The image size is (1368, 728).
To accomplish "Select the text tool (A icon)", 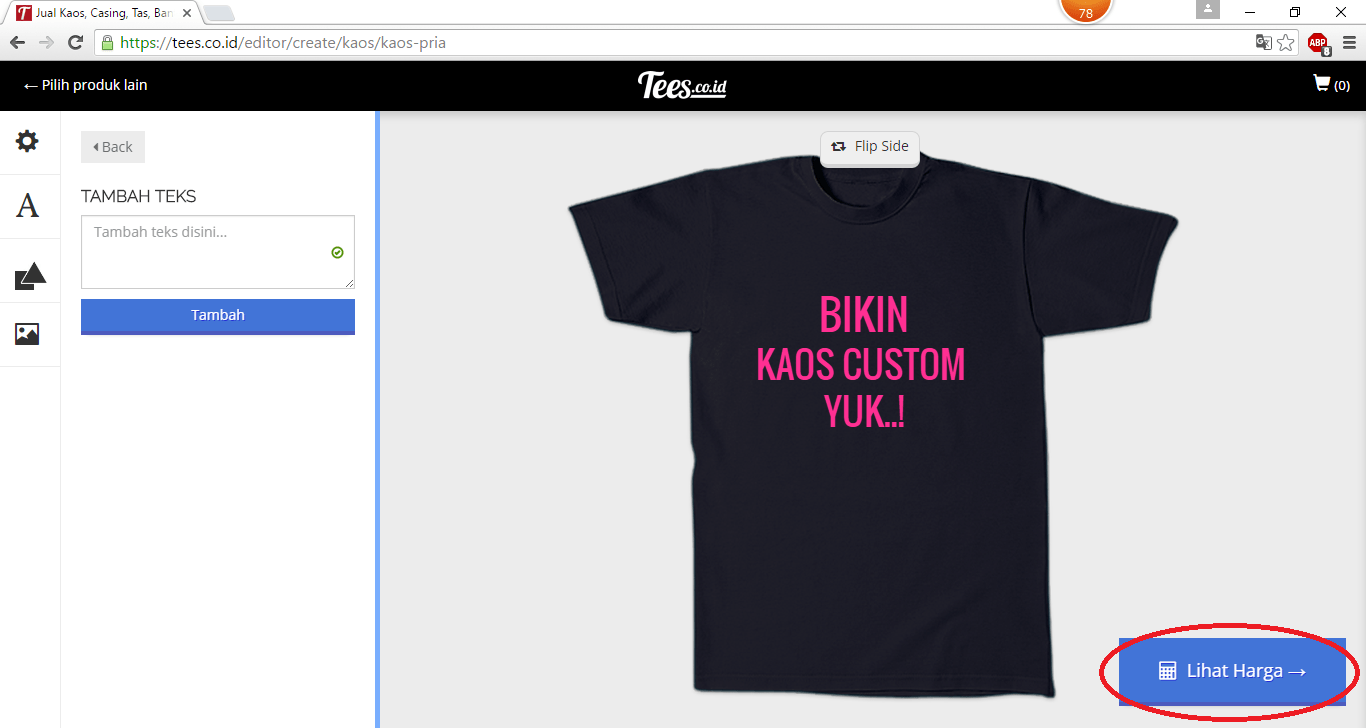I will point(30,205).
